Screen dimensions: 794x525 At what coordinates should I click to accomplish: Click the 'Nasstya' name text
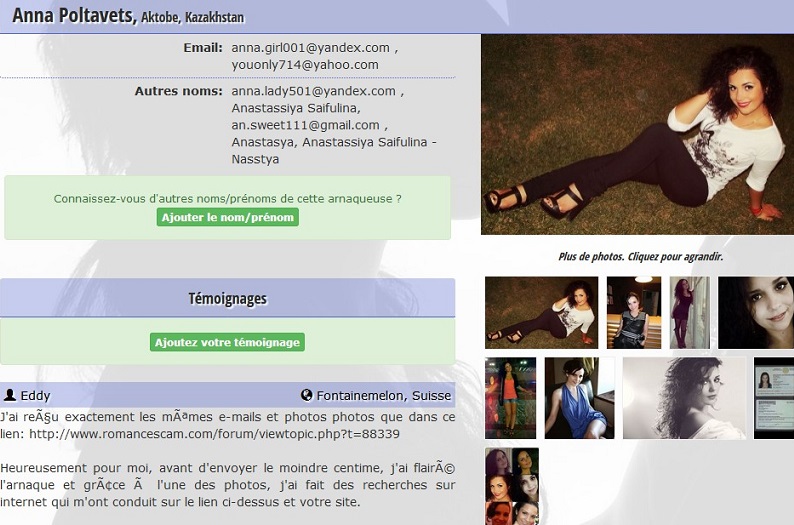click(x=255, y=159)
